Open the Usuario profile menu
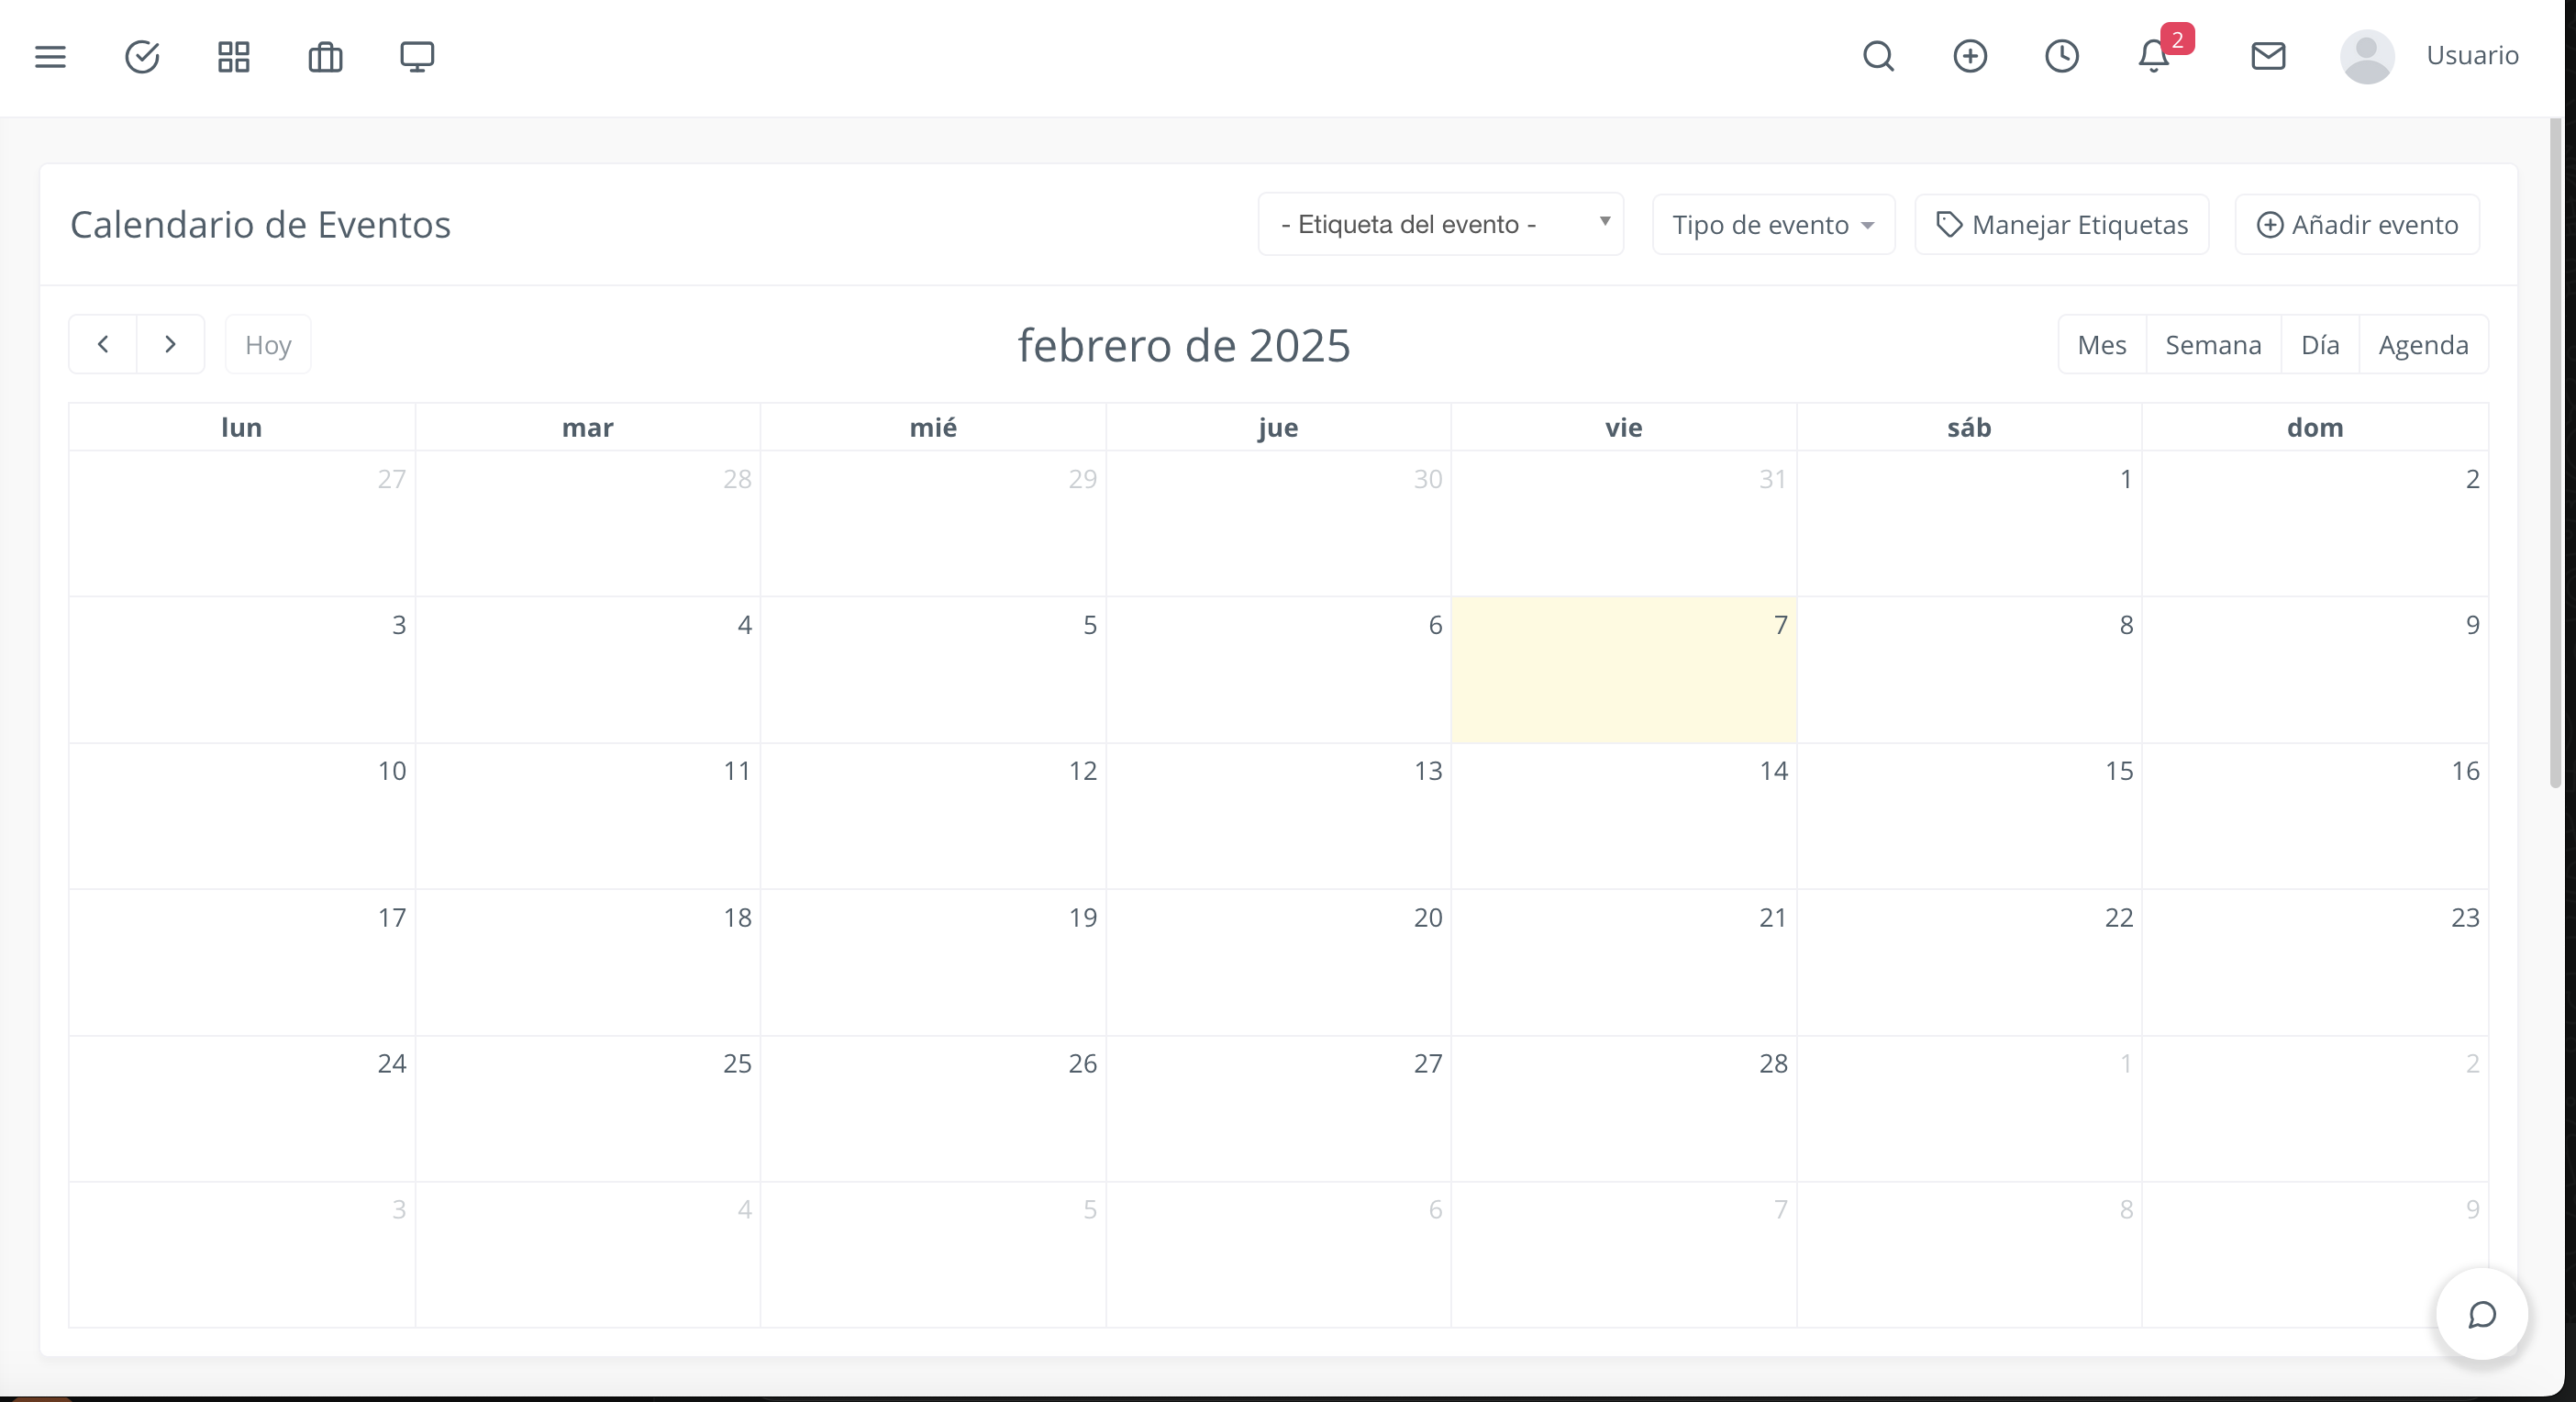The image size is (2576, 1402). tap(2430, 56)
